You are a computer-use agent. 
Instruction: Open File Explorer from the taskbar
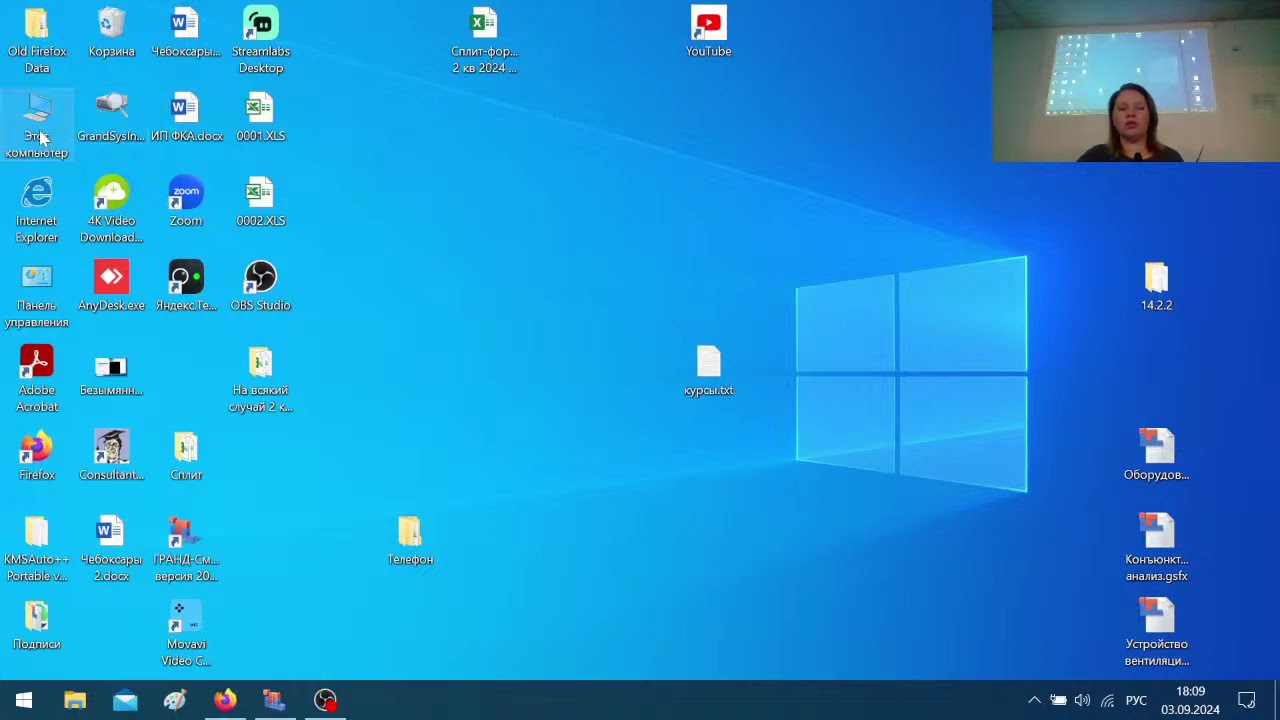point(75,700)
